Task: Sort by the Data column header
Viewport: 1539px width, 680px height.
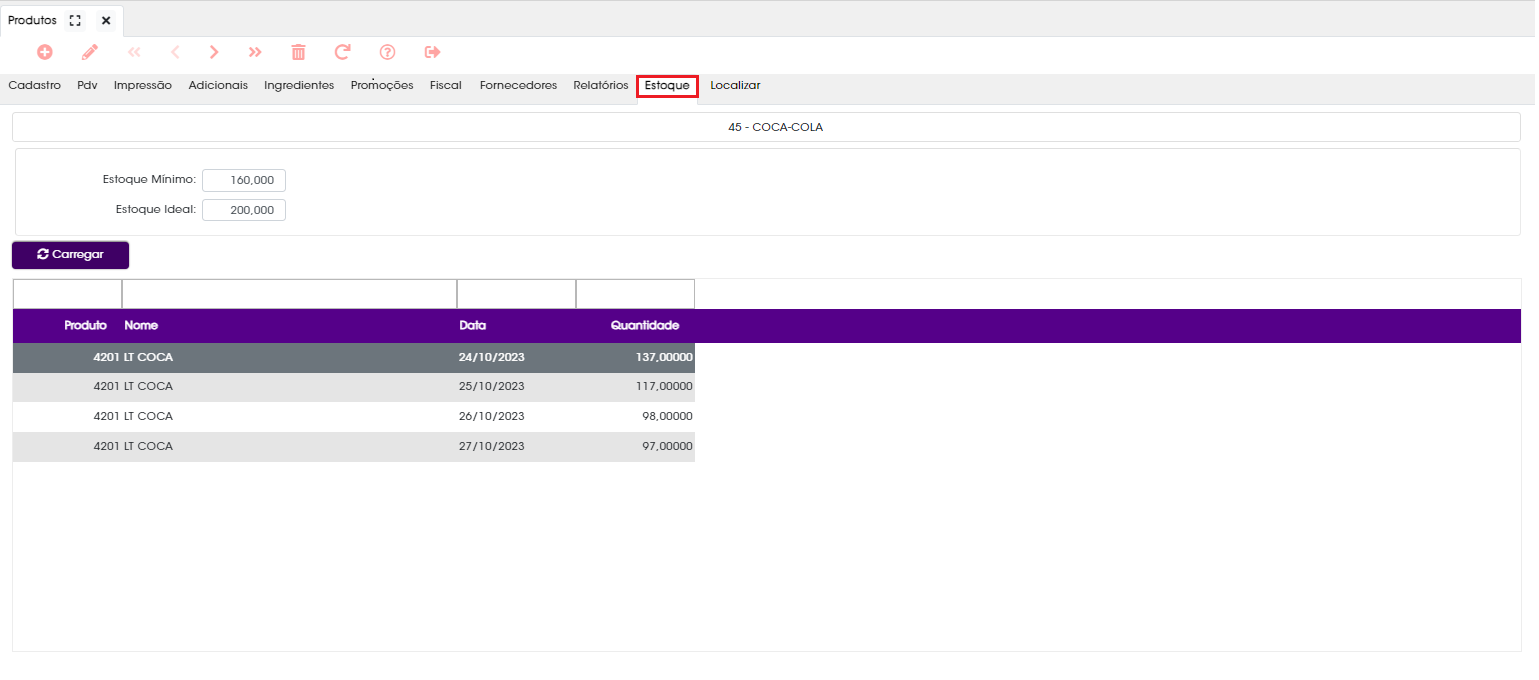Action: (473, 326)
